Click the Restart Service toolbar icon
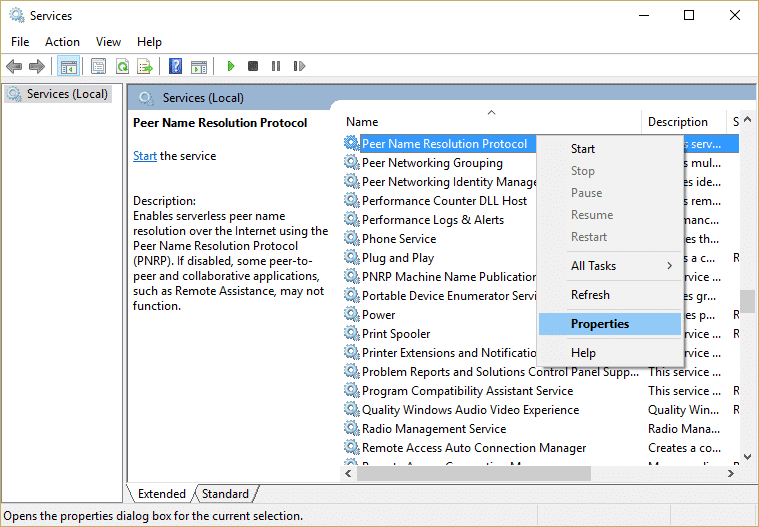The width and height of the screenshot is (759, 527). [299, 66]
